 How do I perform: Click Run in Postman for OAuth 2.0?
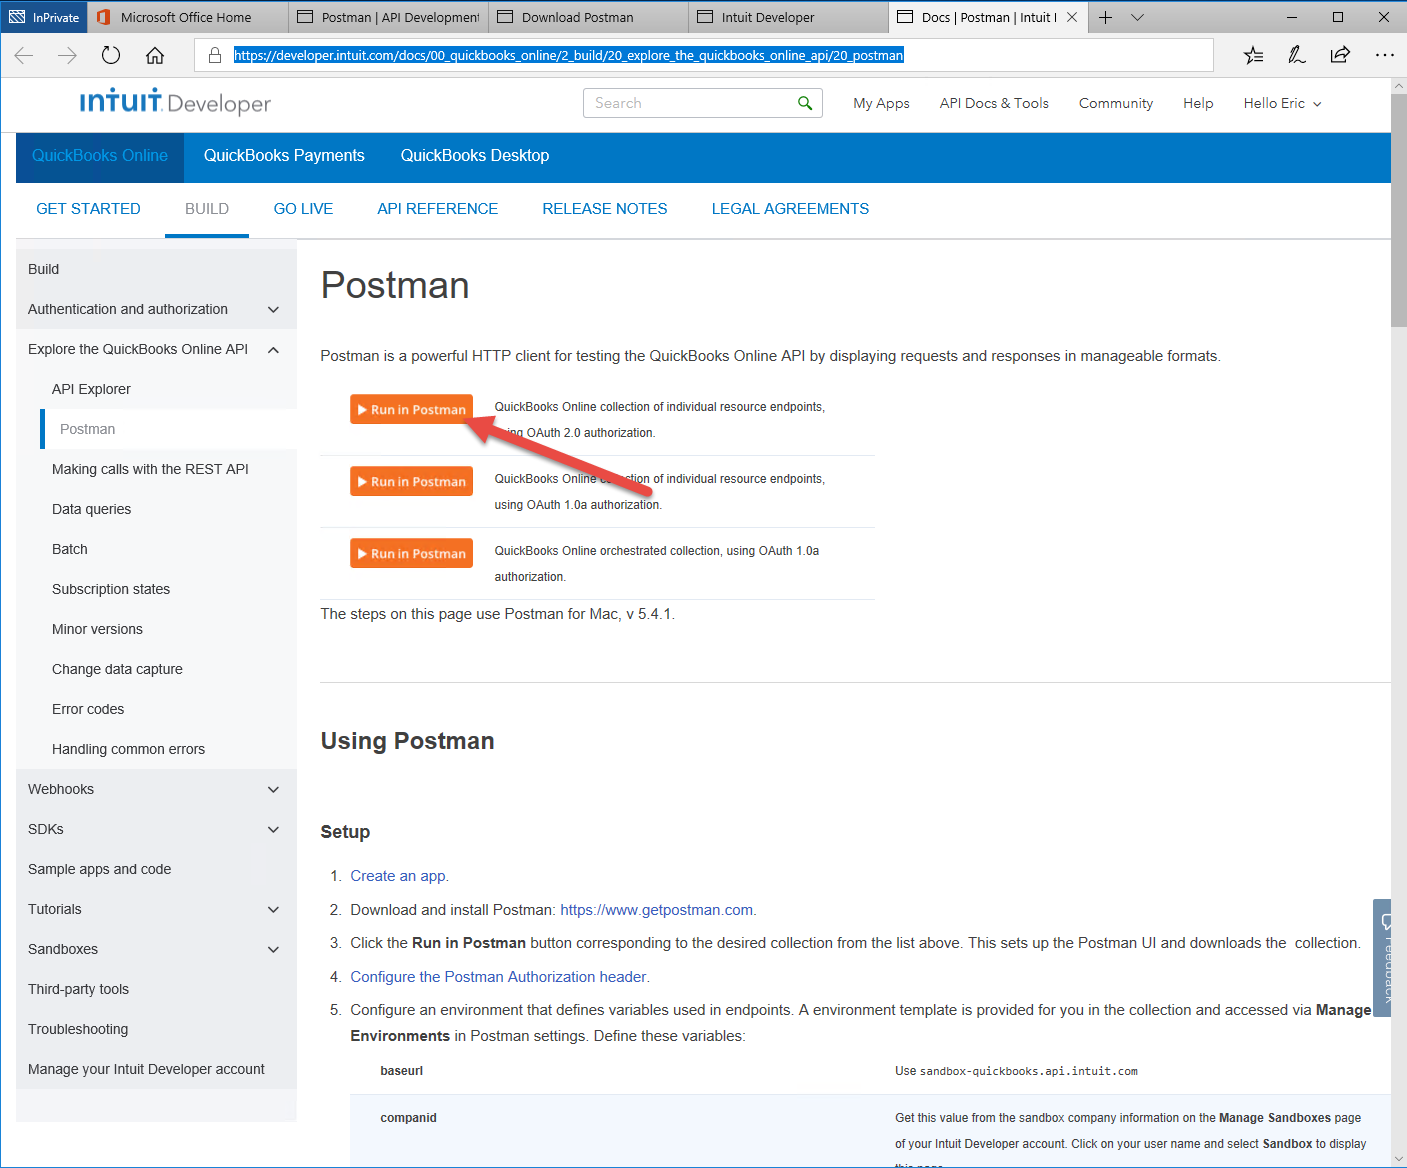(x=411, y=409)
